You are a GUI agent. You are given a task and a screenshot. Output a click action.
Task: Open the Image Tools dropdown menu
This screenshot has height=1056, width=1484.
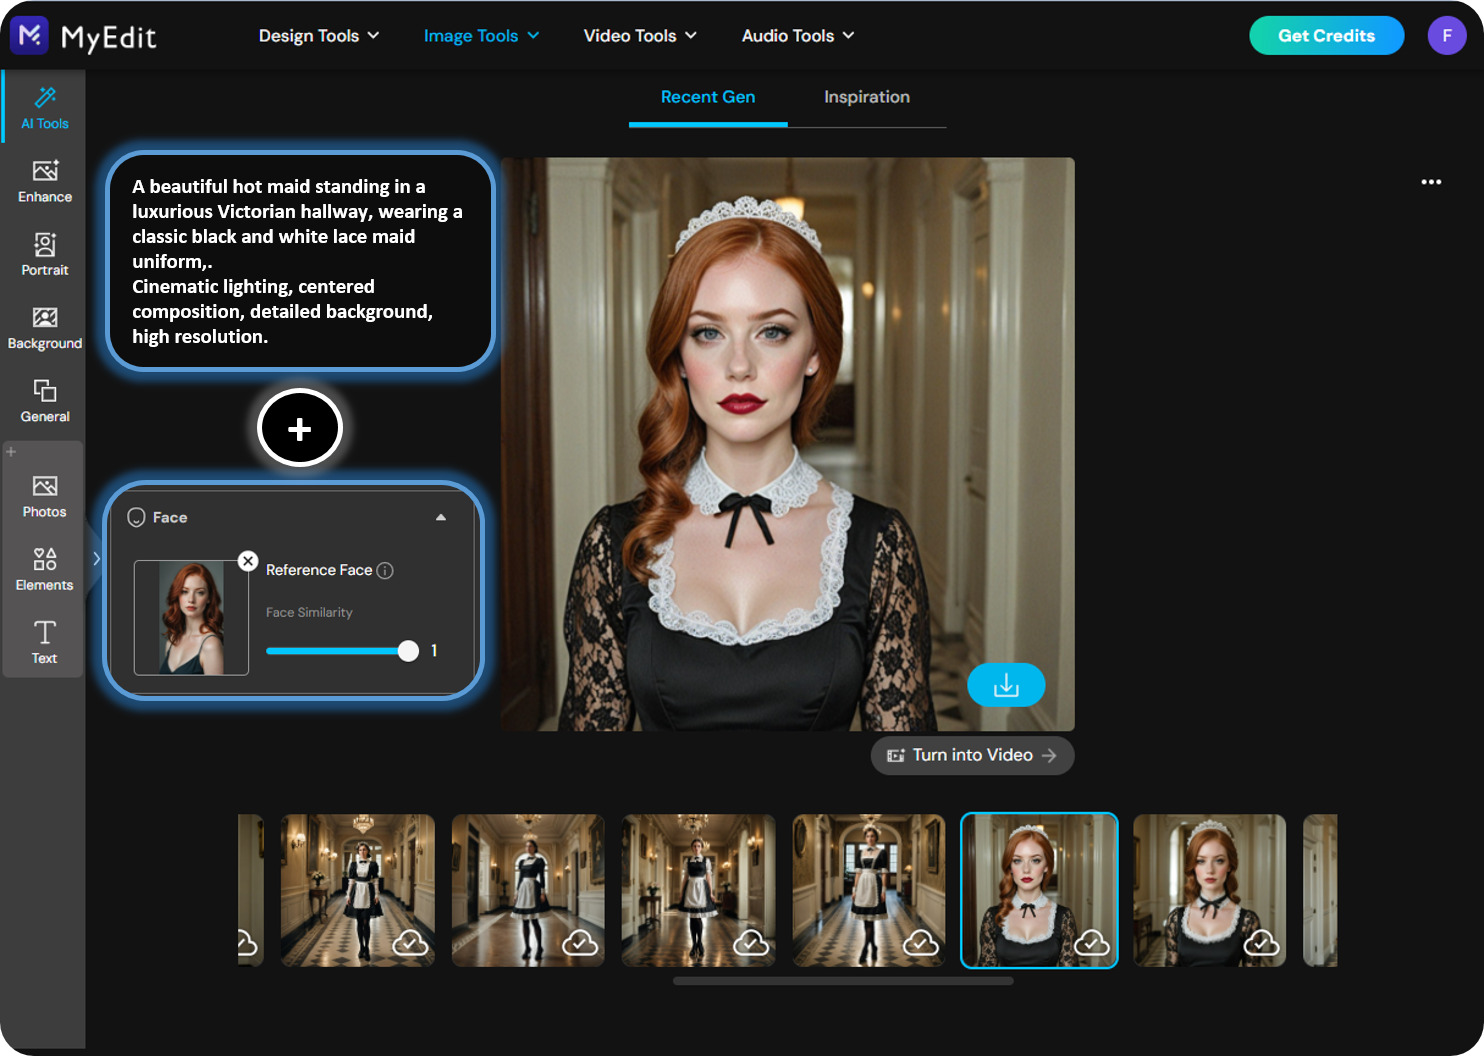[x=481, y=35]
